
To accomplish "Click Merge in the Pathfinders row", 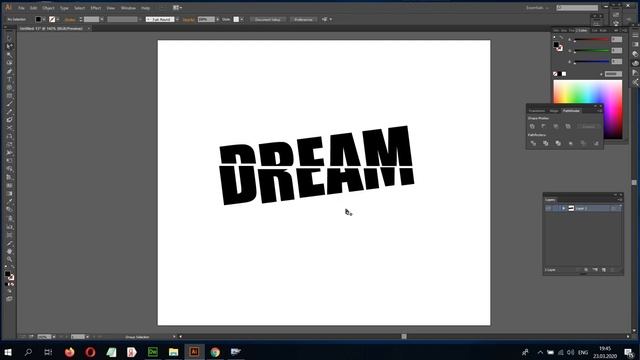I will point(558,143).
